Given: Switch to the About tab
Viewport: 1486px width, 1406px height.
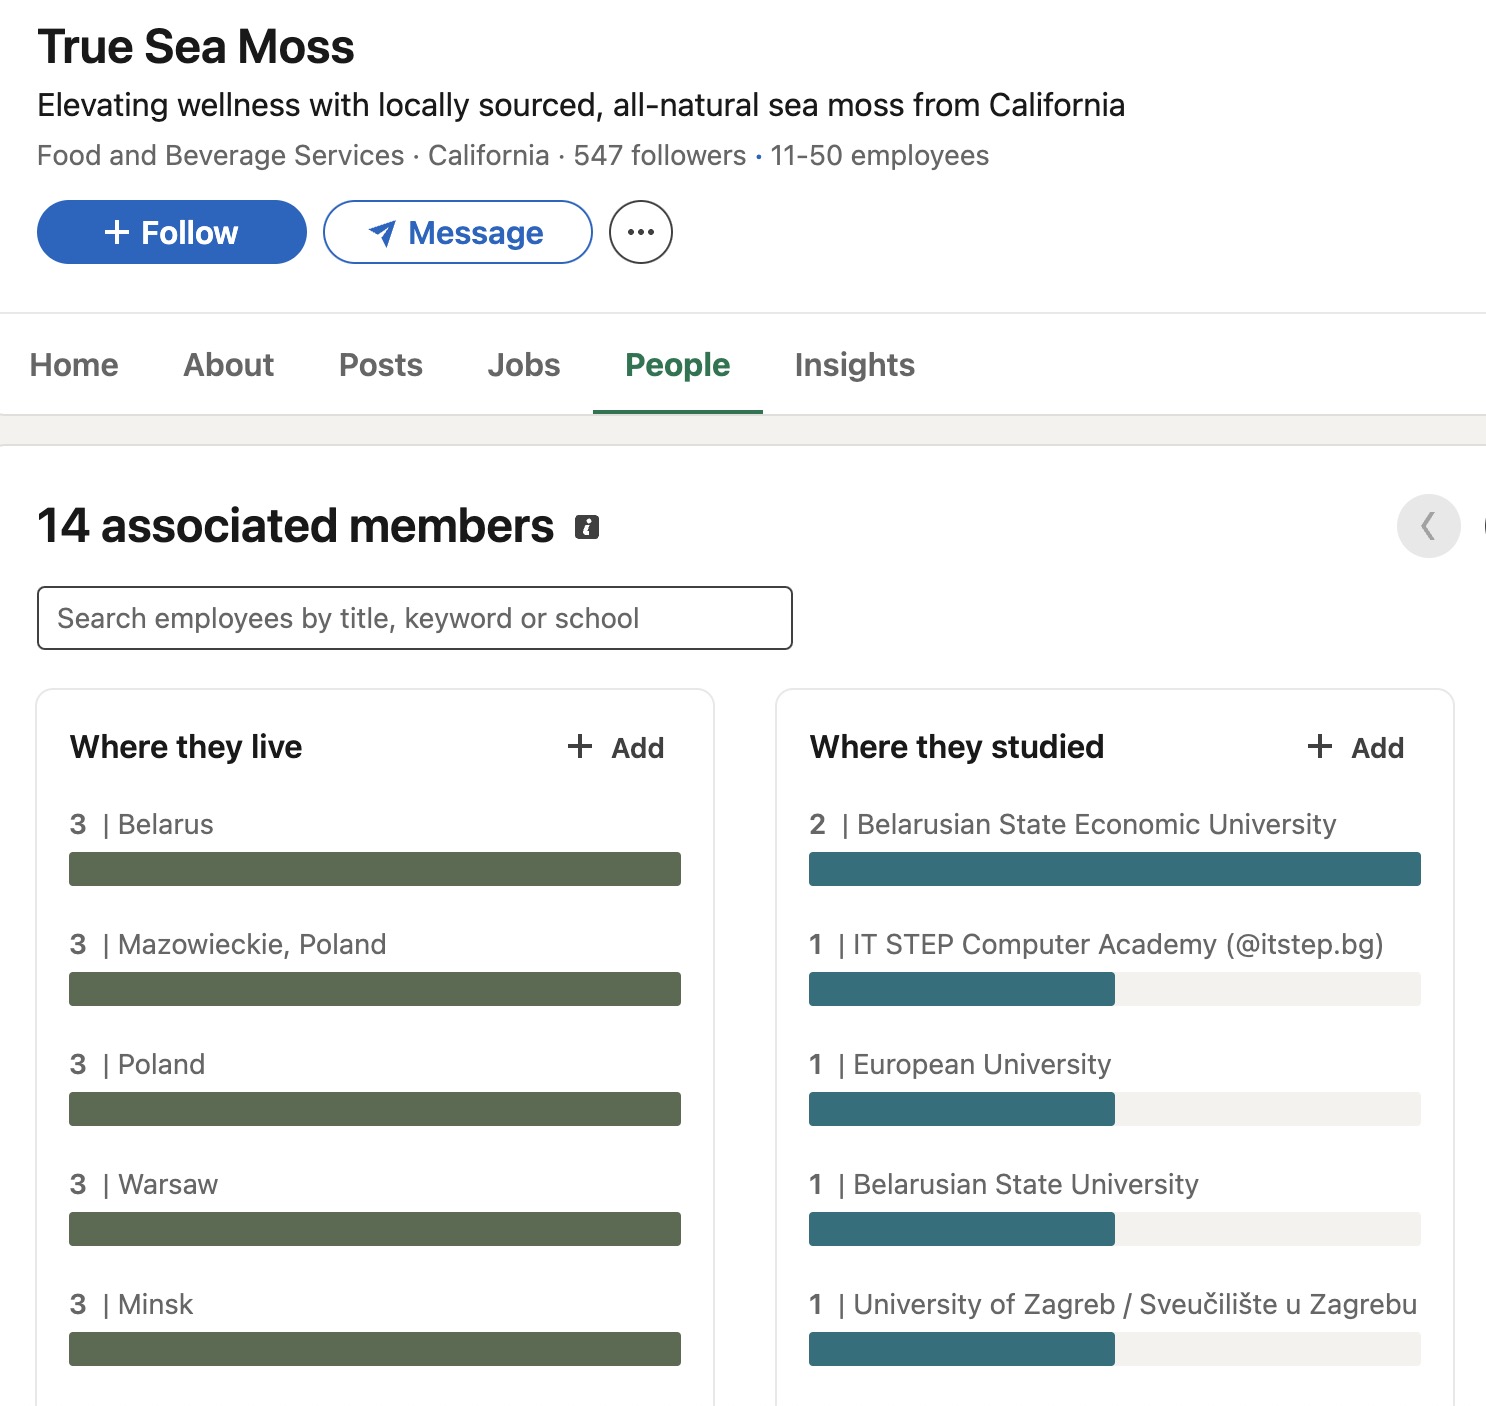Looking at the screenshot, I should pos(228,365).
